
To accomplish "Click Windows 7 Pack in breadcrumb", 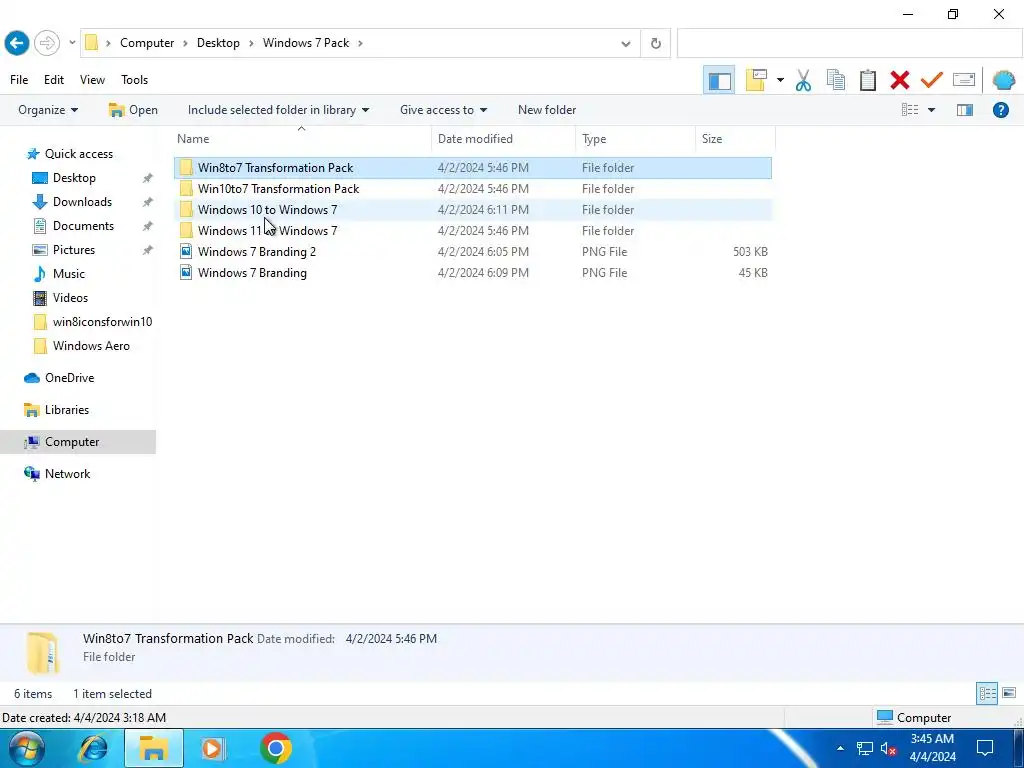I will click(306, 43).
